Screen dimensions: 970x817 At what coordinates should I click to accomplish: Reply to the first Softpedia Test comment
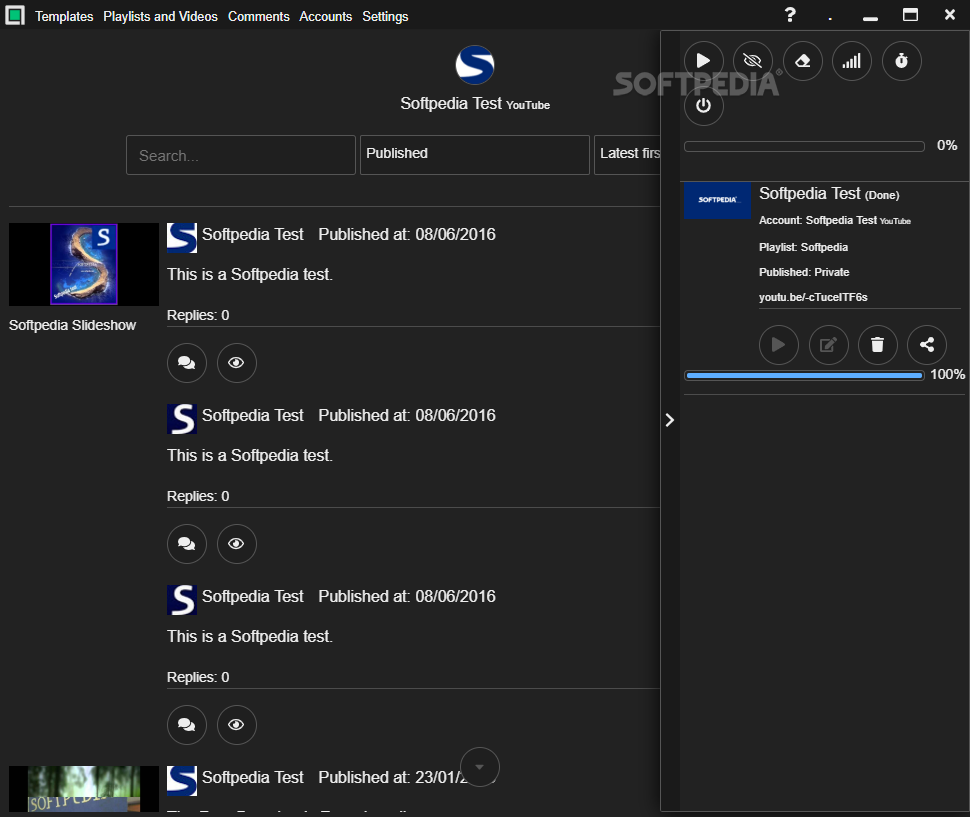coord(187,363)
